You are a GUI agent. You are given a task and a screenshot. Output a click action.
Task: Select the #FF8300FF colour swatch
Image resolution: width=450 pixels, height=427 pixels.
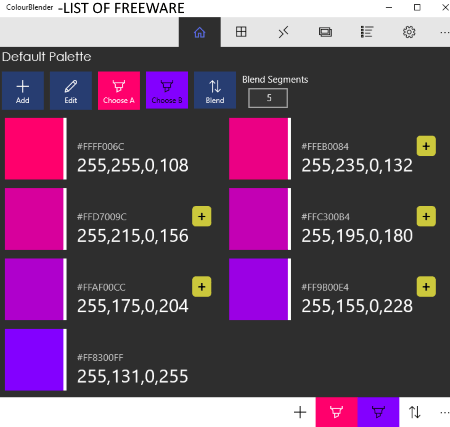(x=36, y=360)
